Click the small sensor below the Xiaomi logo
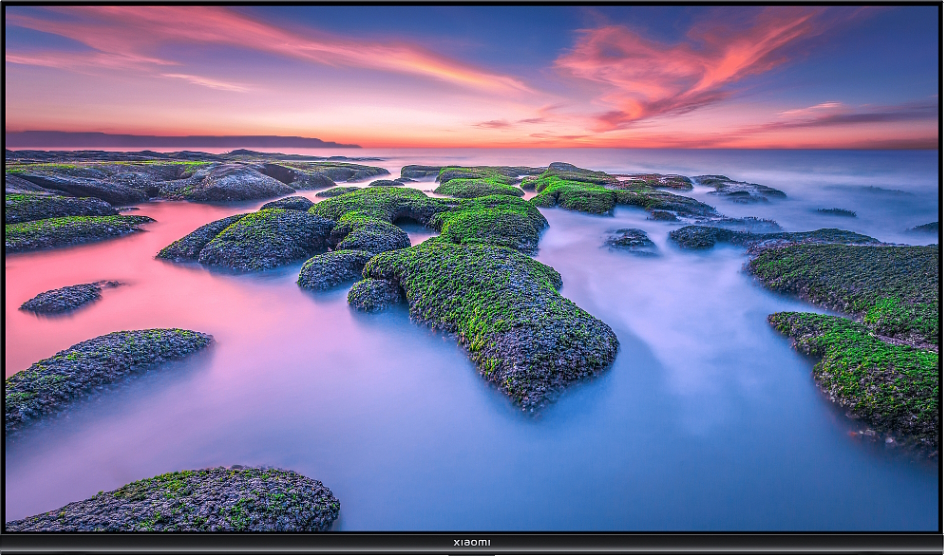This screenshot has height=556, width=944. 471,552
